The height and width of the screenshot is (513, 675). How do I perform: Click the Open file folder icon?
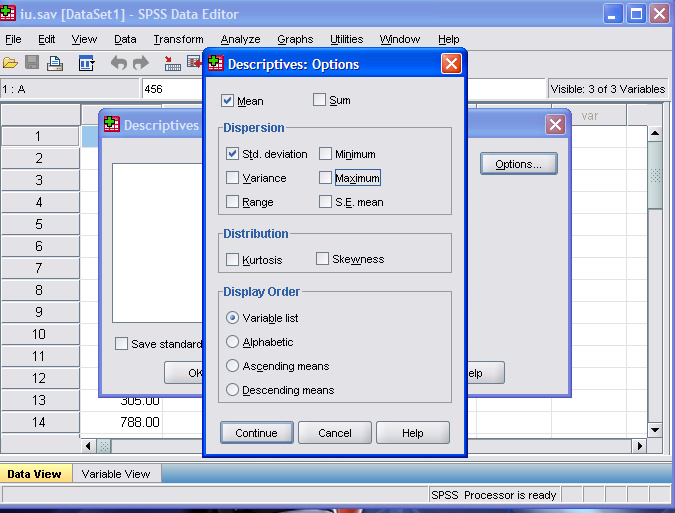click(10, 64)
